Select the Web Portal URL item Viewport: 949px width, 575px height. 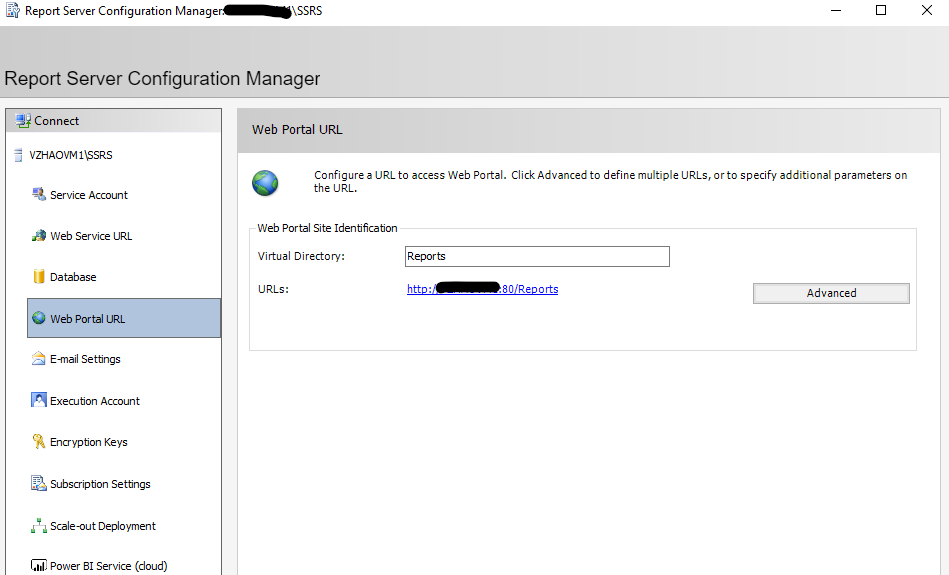coord(124,318)
